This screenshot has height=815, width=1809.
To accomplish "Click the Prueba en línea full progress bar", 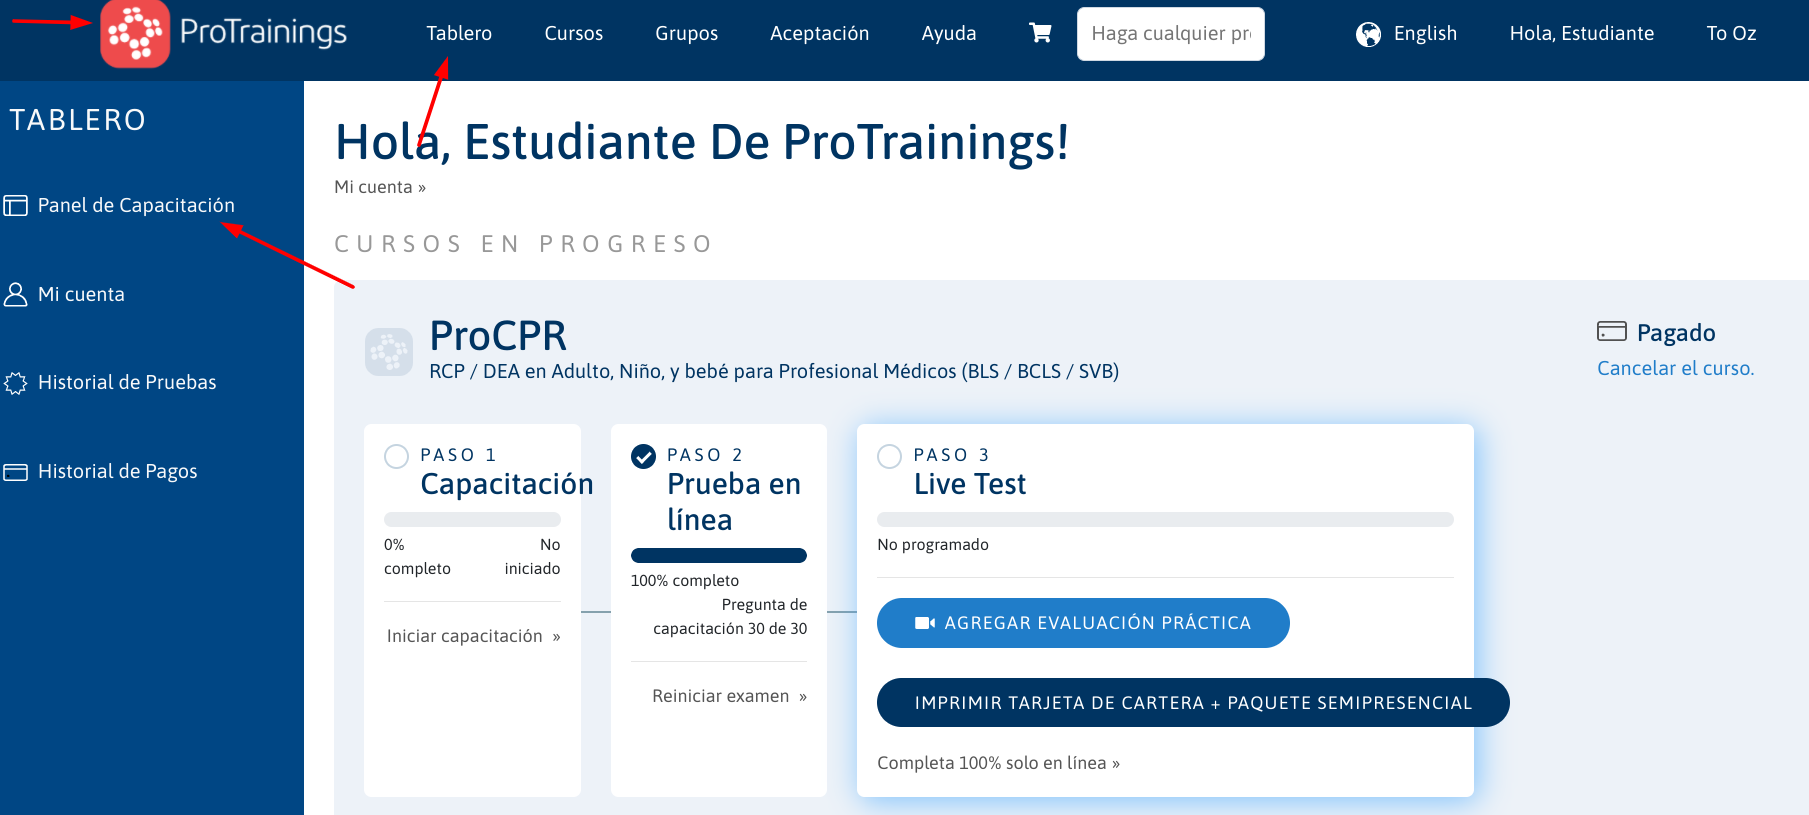I will pyautogui.click(x=719, y=555).
